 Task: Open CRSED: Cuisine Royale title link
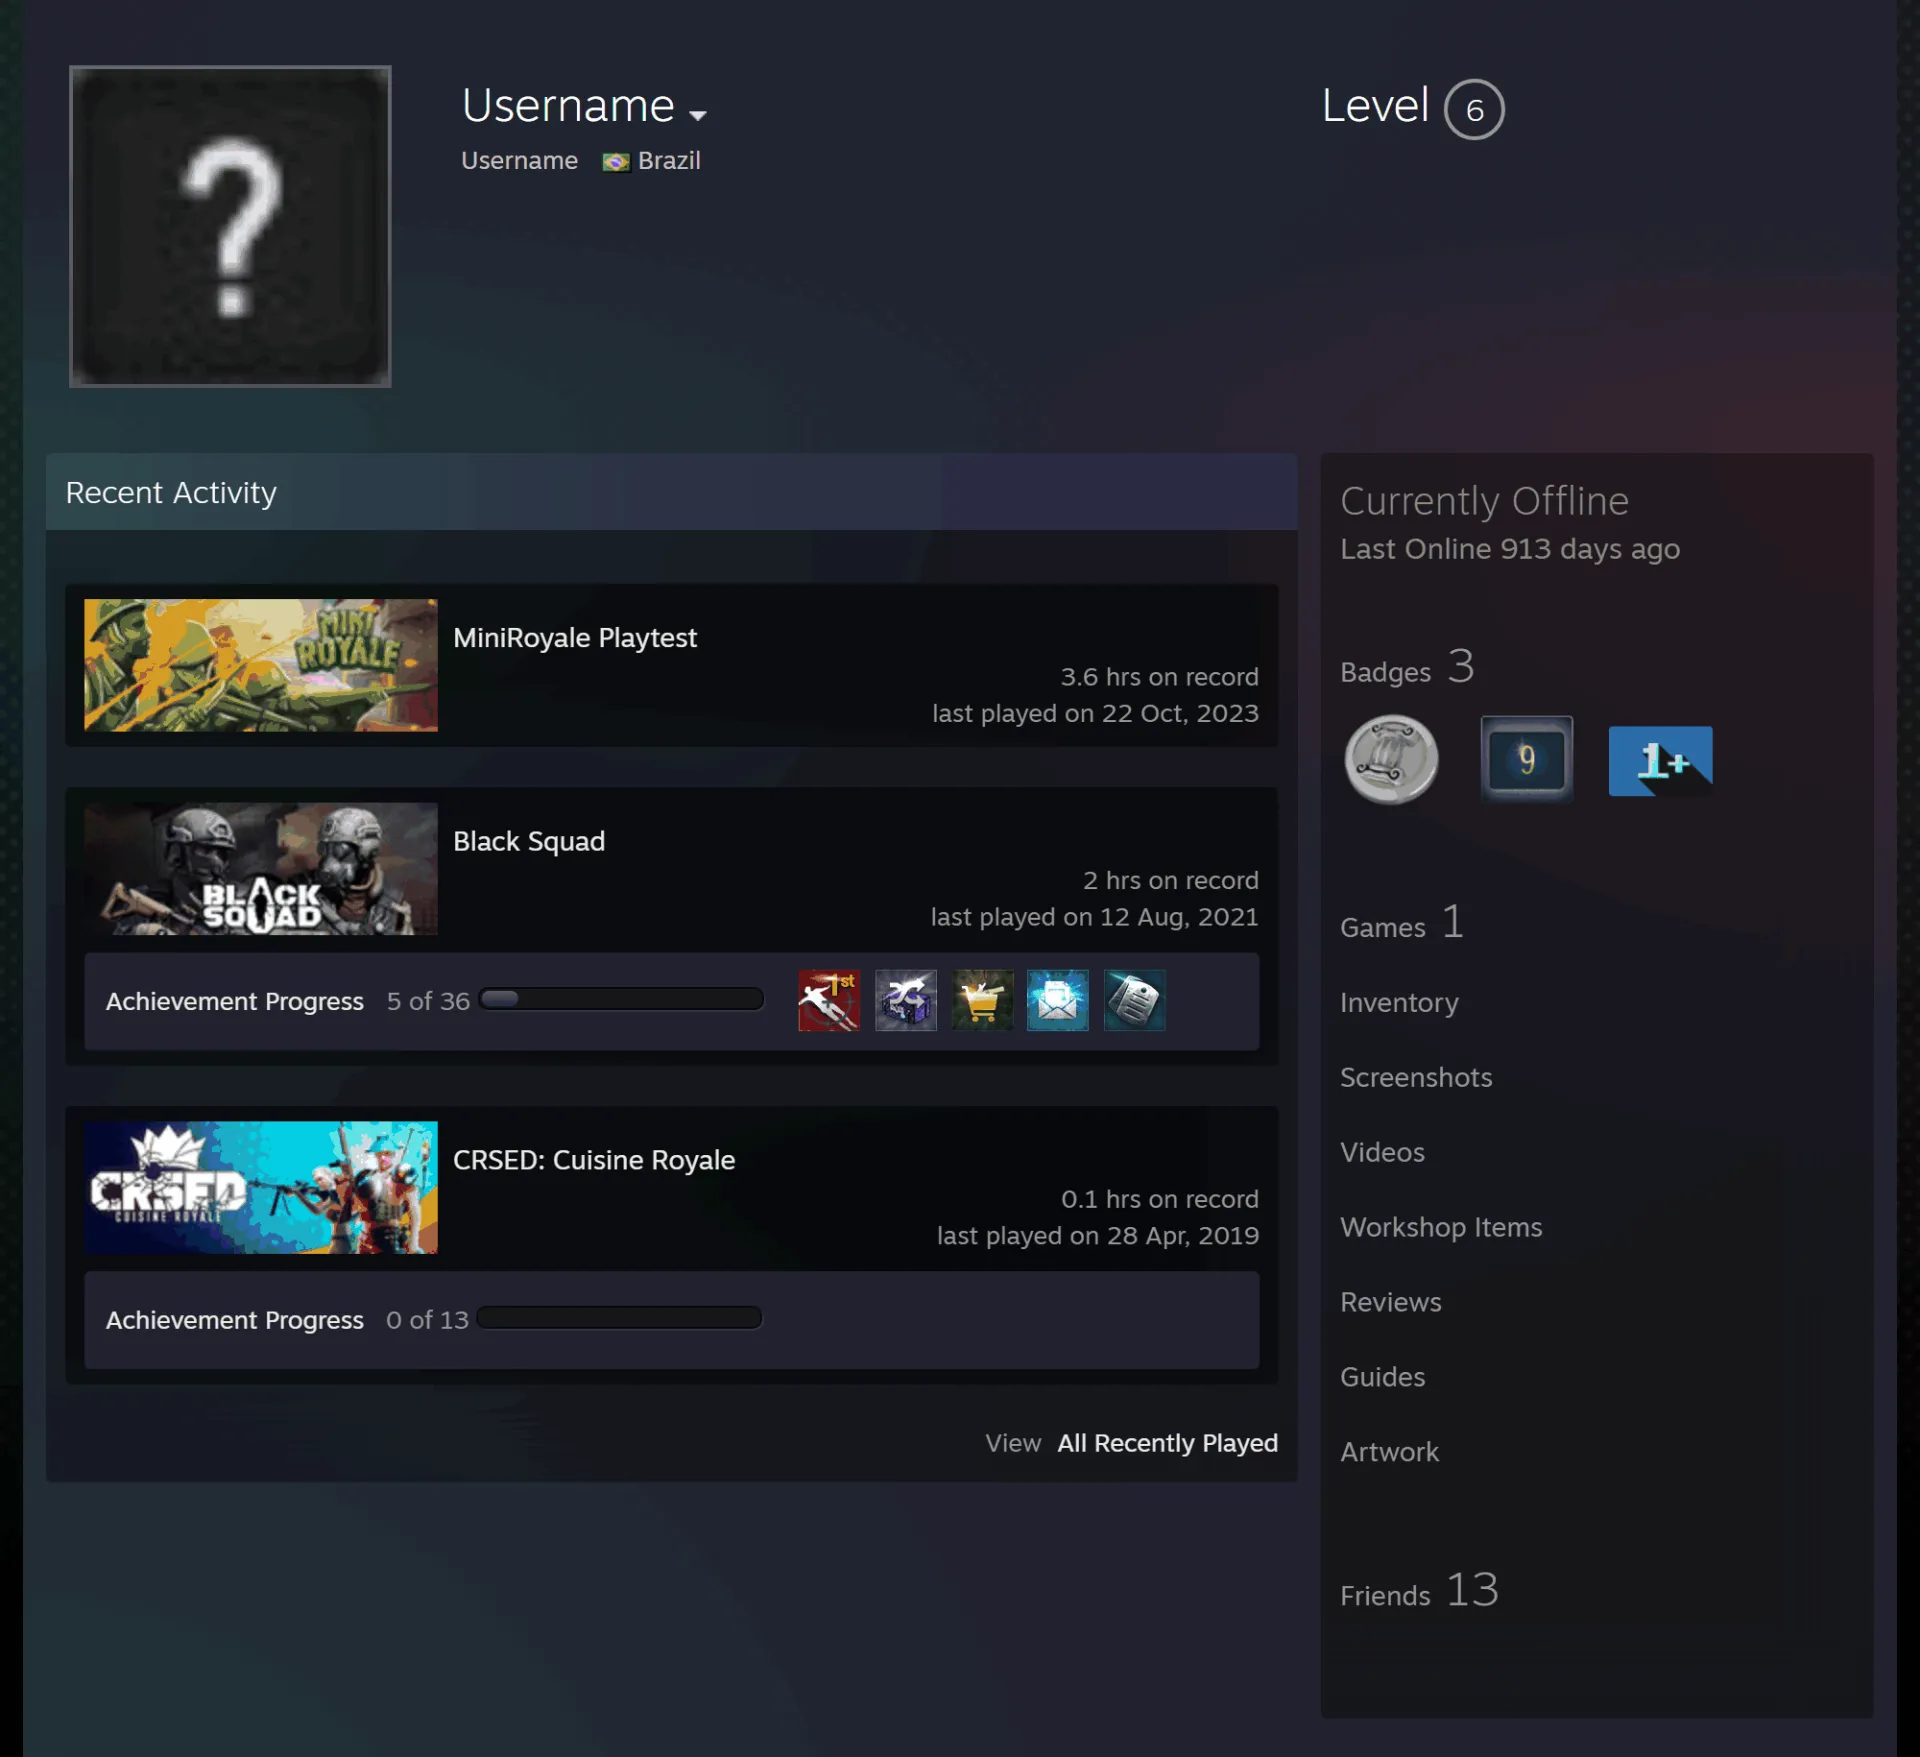coord(594,1160)
